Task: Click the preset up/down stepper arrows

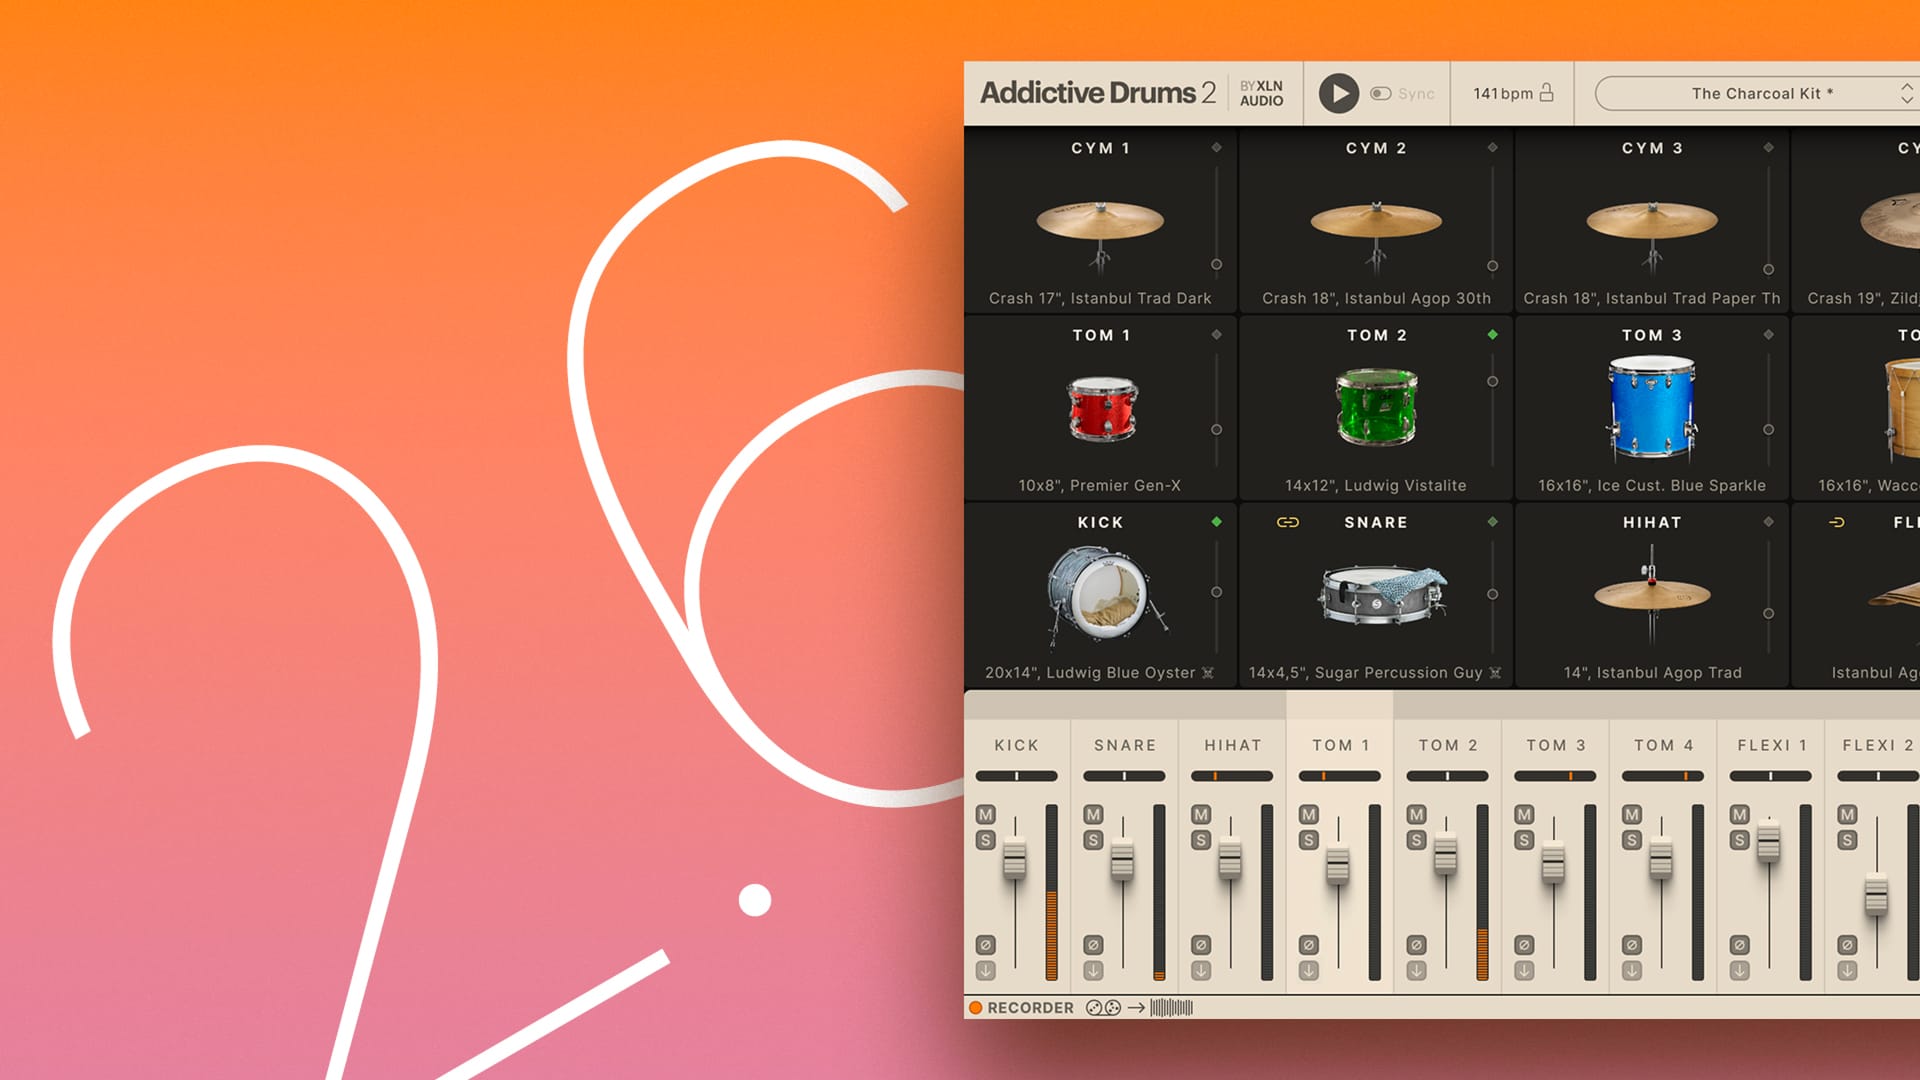Action: click(x=1906, y=93)
